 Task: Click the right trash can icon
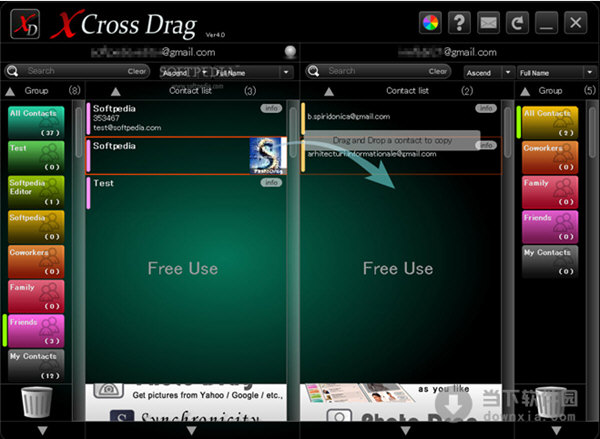pos(551,402)
